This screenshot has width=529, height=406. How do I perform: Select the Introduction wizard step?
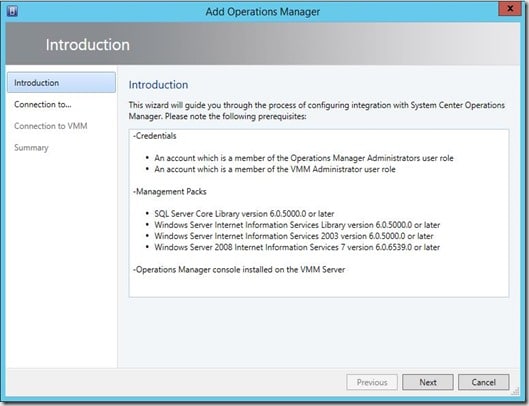pos(61,82)
